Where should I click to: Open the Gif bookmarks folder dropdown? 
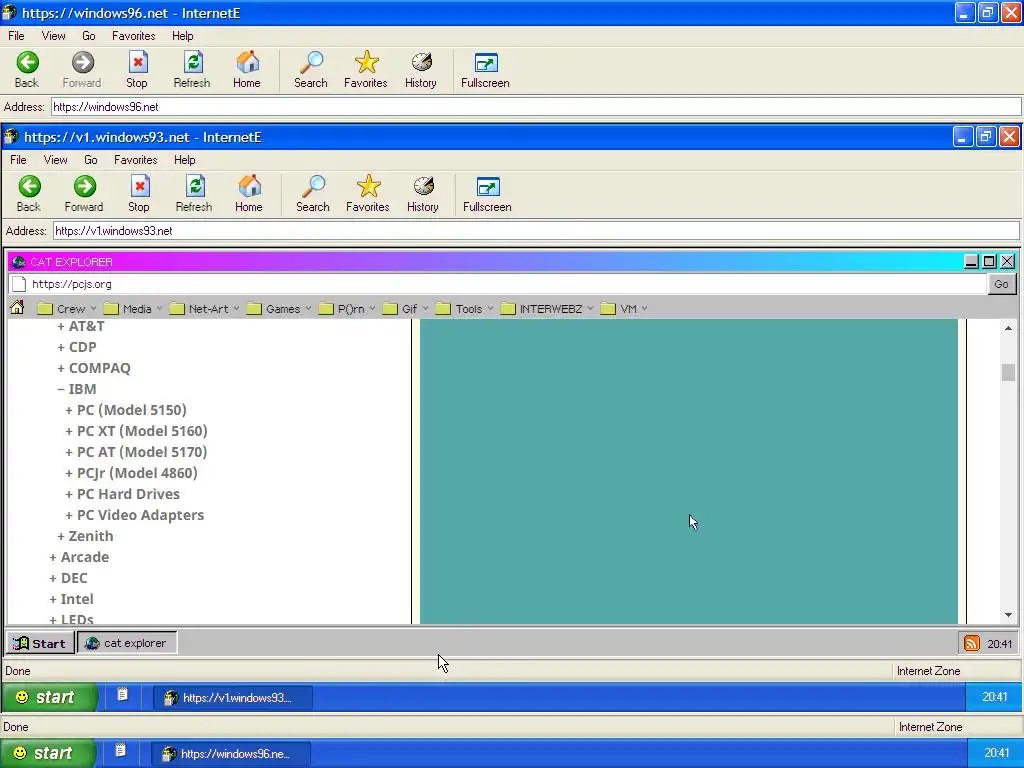point(406,309)
